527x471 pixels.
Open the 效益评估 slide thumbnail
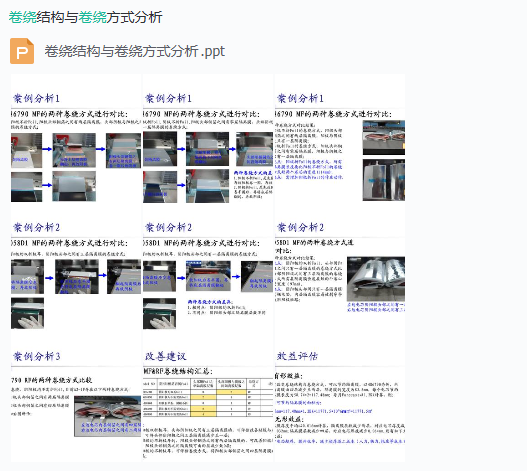pyautogui.click(x=340, y=398)
